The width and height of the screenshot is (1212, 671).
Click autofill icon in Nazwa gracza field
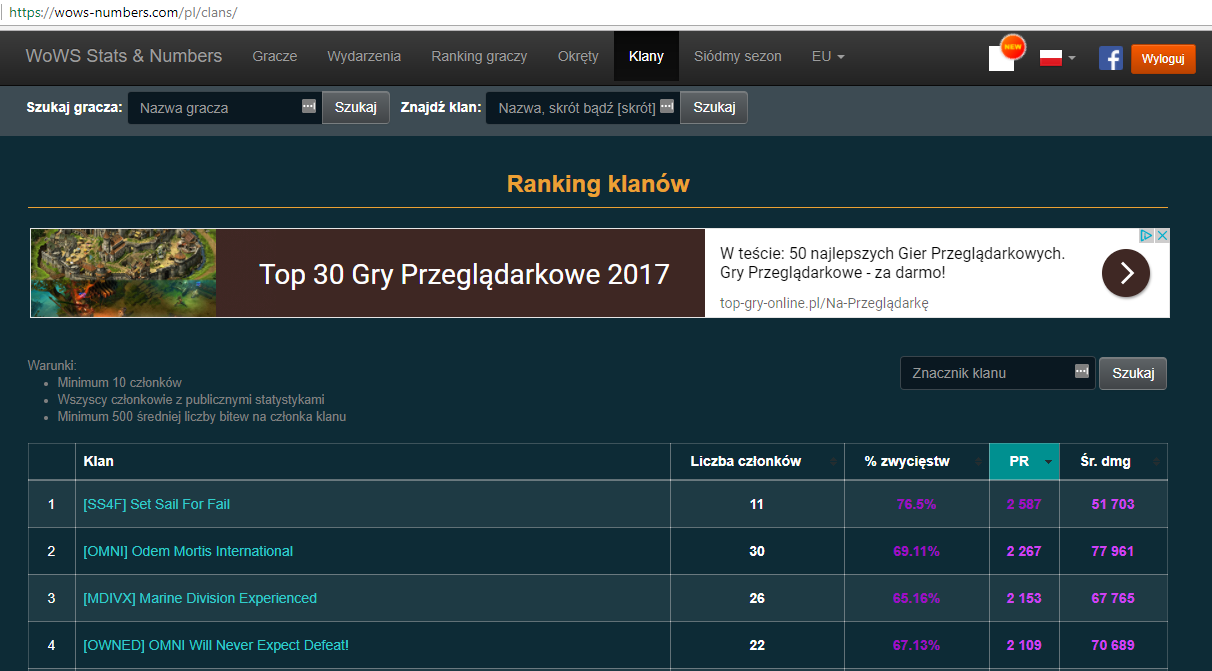(x=309, y=107)
